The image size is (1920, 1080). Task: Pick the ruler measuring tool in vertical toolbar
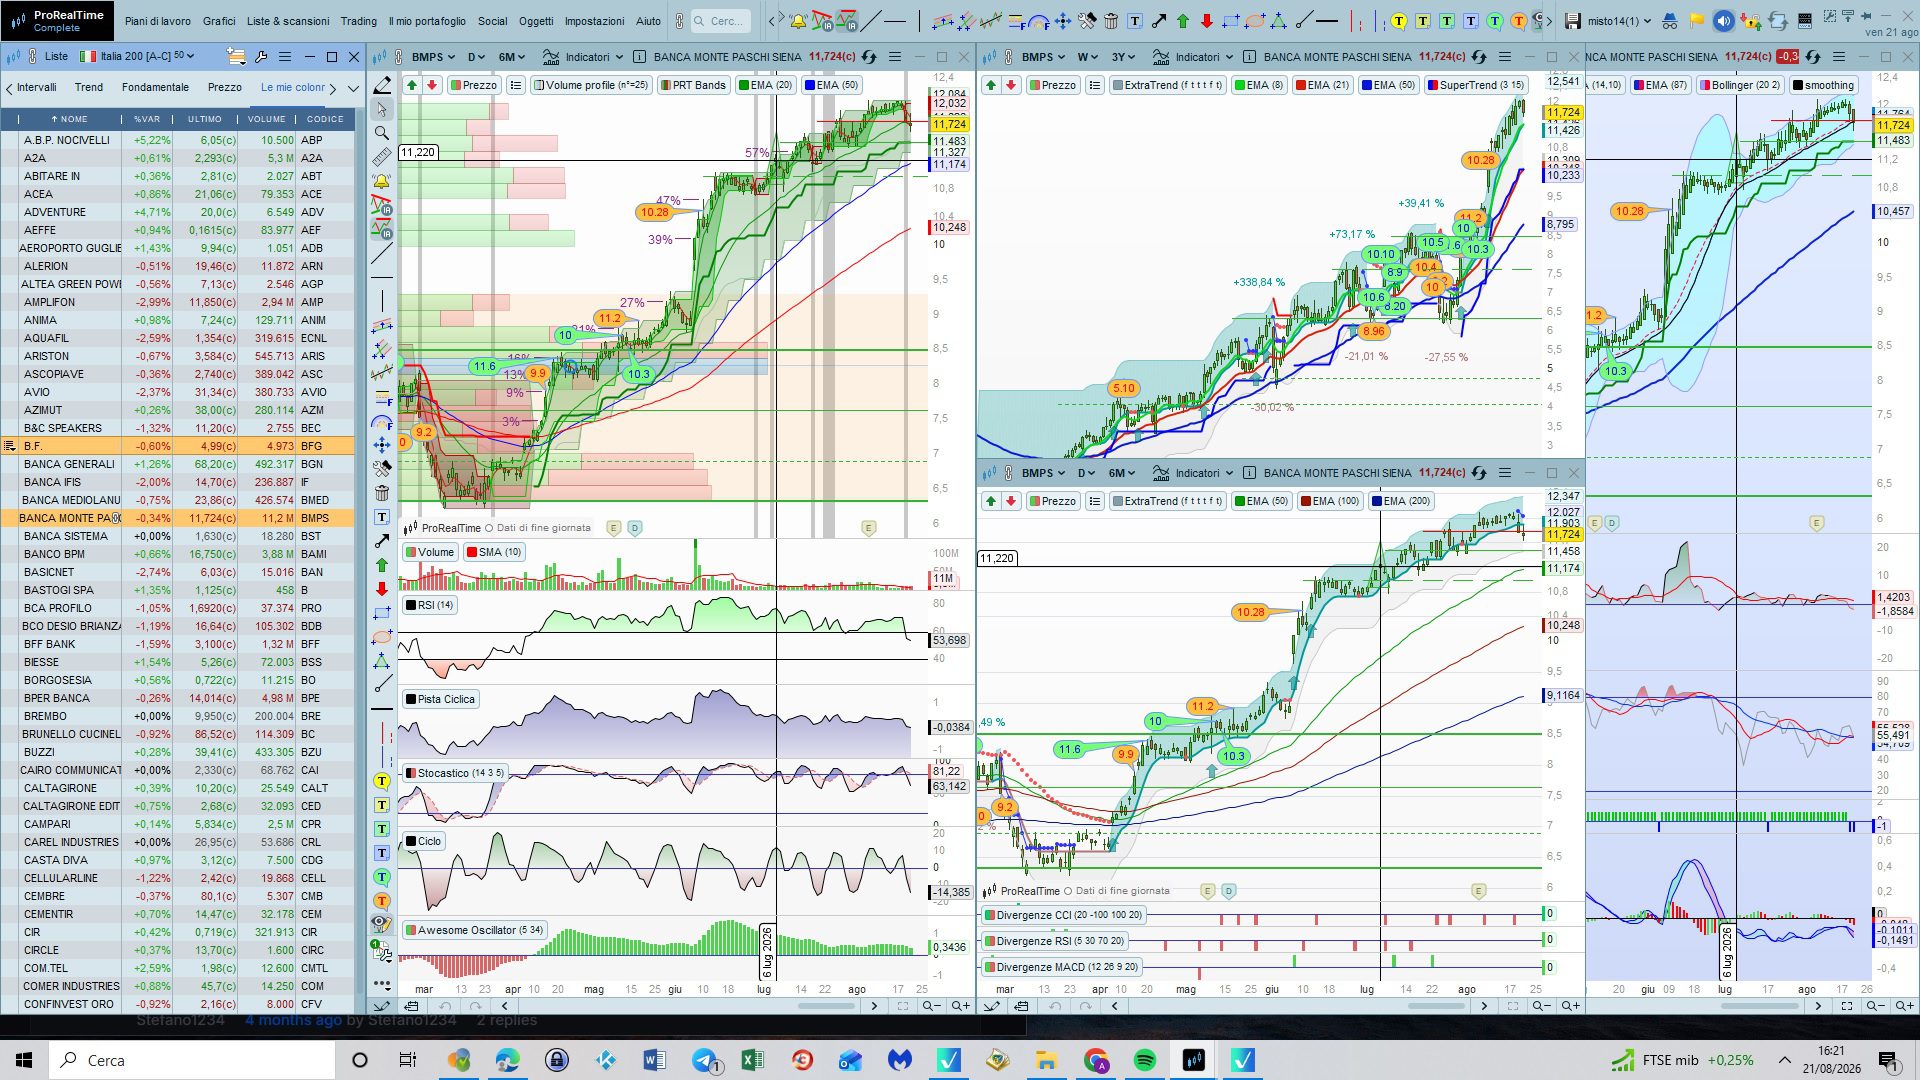click(382, 157)
